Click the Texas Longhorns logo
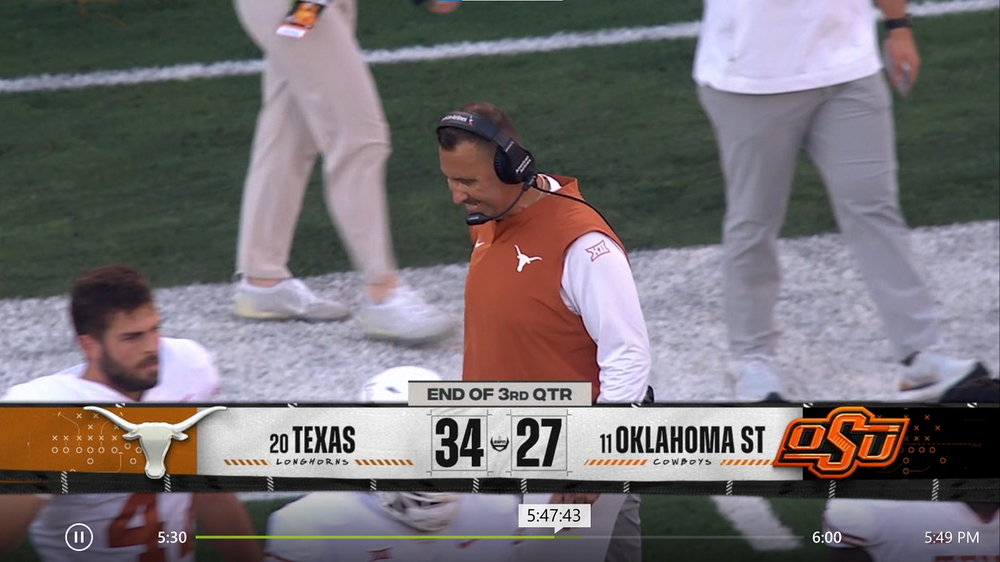The height and width of the screenshot is (562, 1000). click(x=154, y=440)
